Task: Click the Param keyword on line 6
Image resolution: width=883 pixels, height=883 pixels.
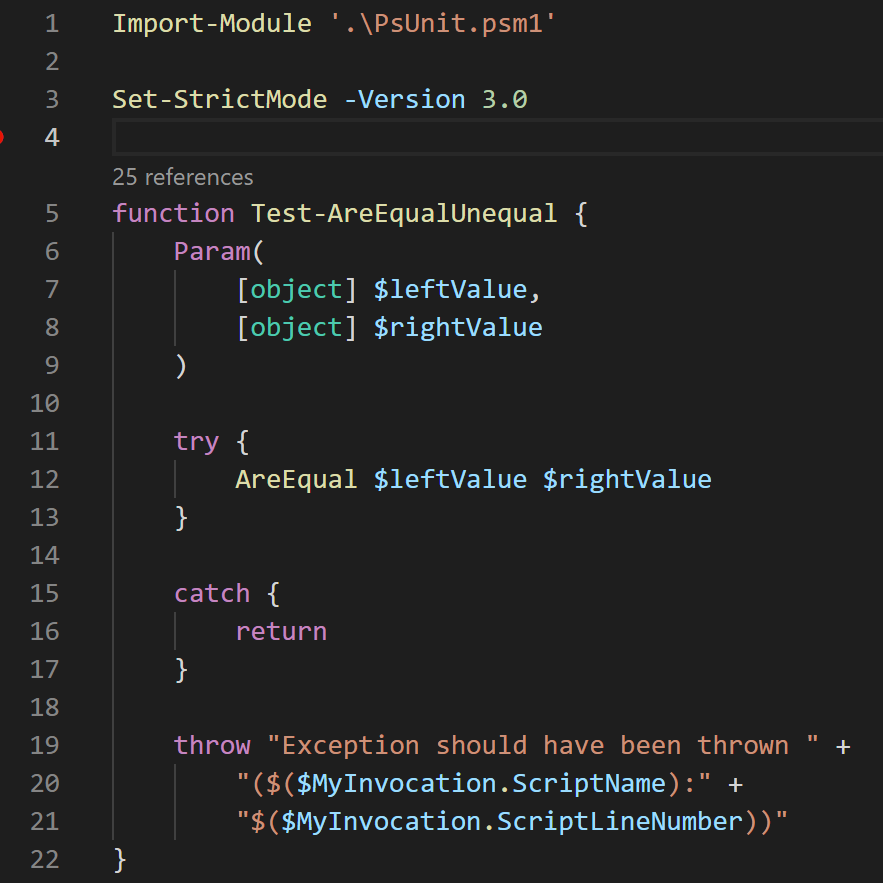Action: (x=212, y=251)
